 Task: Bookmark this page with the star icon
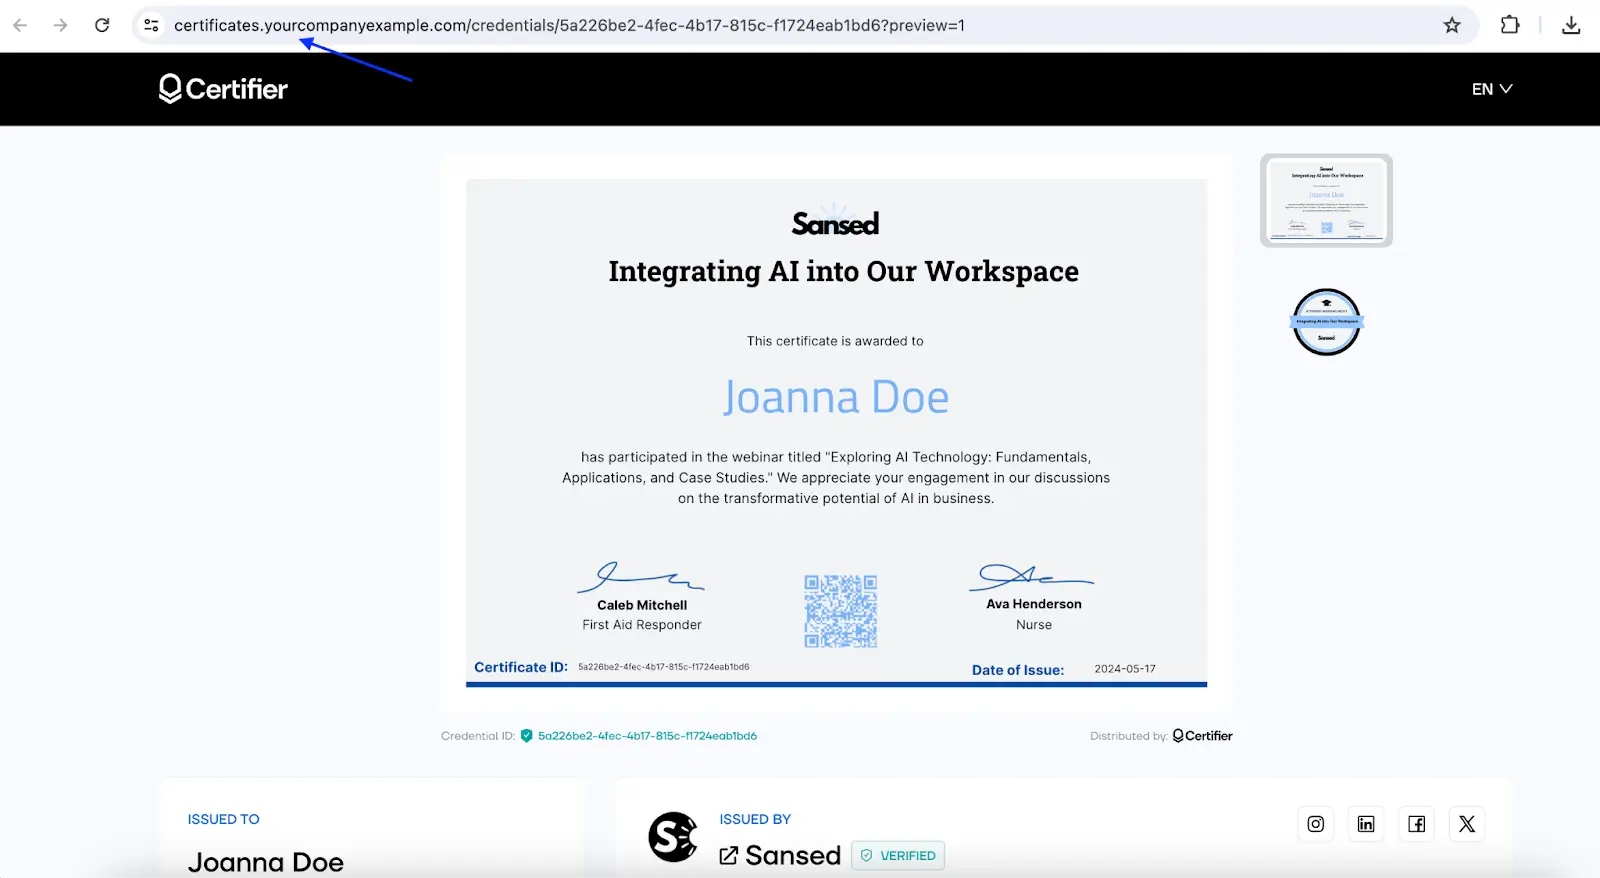coord(1452,25)
